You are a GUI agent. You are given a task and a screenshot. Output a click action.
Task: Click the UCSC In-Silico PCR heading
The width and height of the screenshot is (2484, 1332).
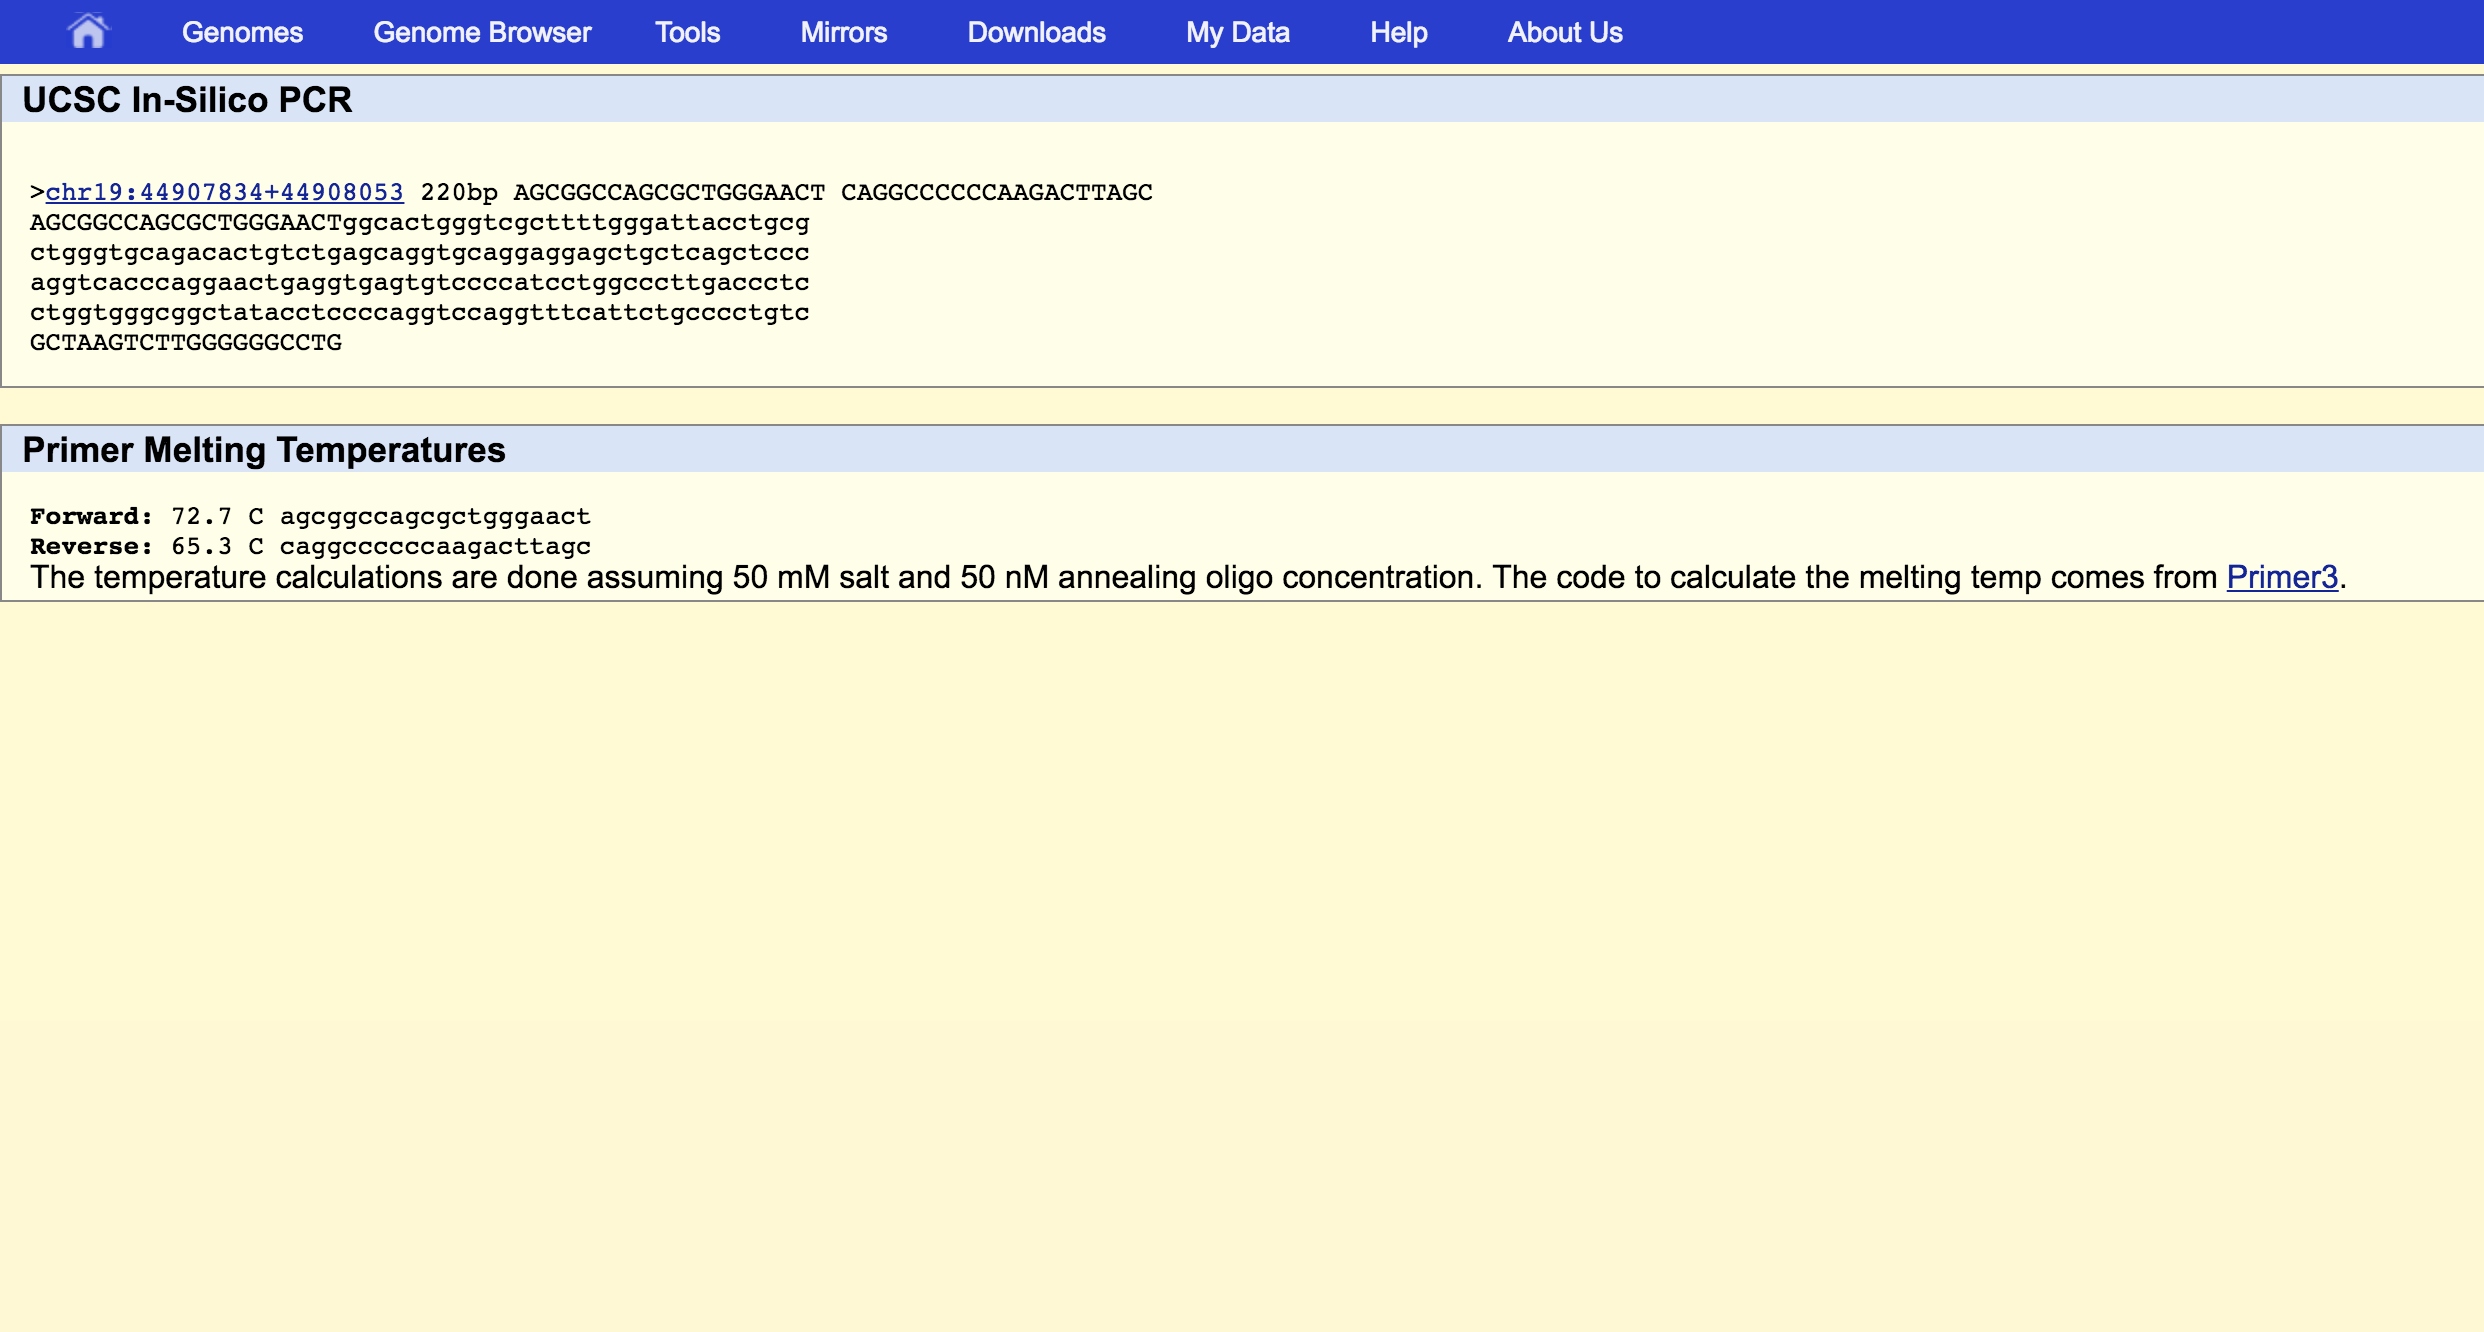[187, 100]
